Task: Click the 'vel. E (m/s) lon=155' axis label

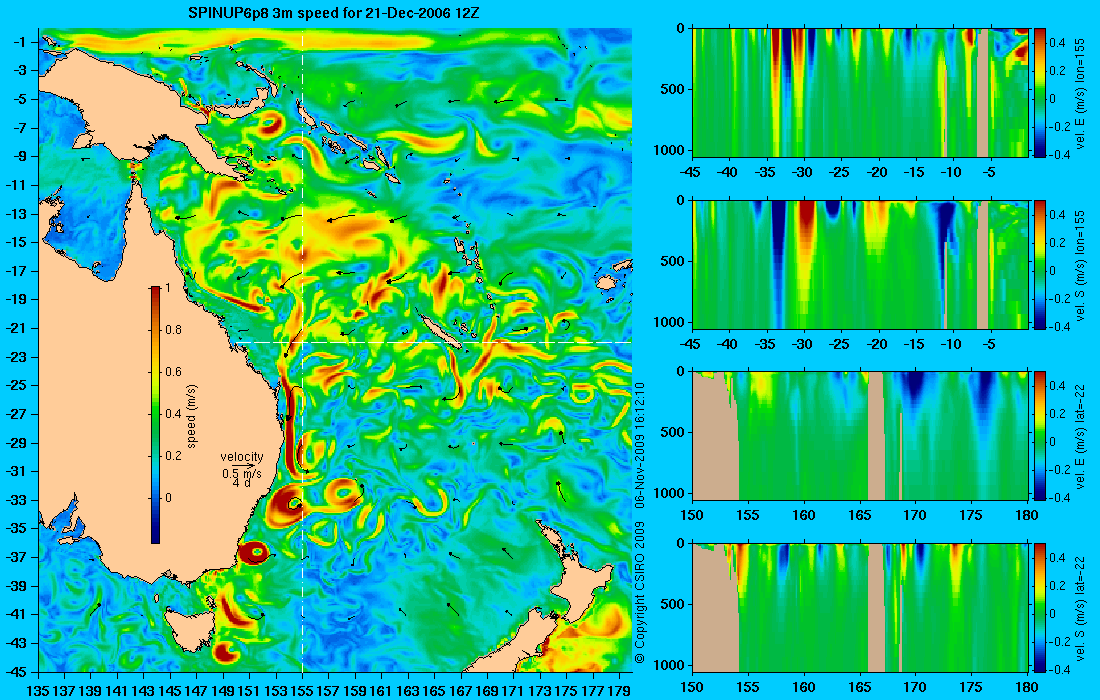Action: pyautogui.click(x=1080, y=95)
